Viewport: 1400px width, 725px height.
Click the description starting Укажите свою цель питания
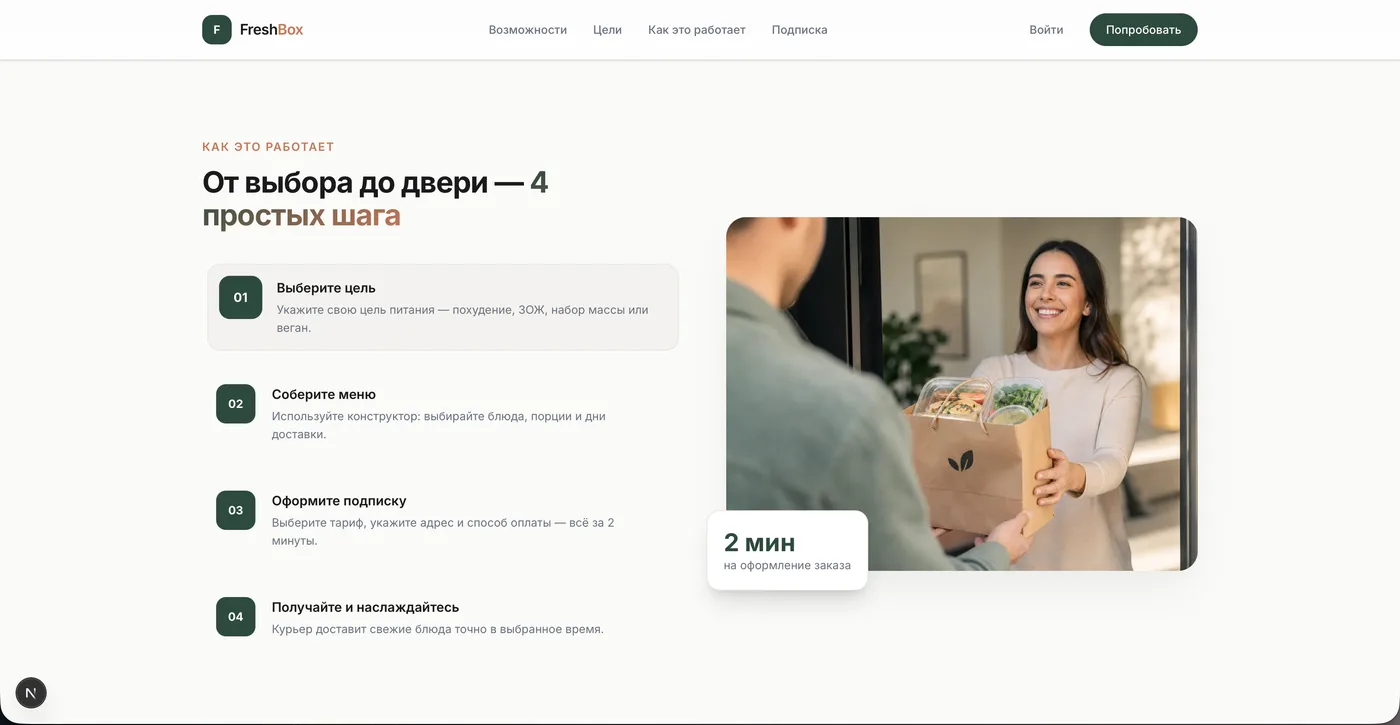point(463,319)
